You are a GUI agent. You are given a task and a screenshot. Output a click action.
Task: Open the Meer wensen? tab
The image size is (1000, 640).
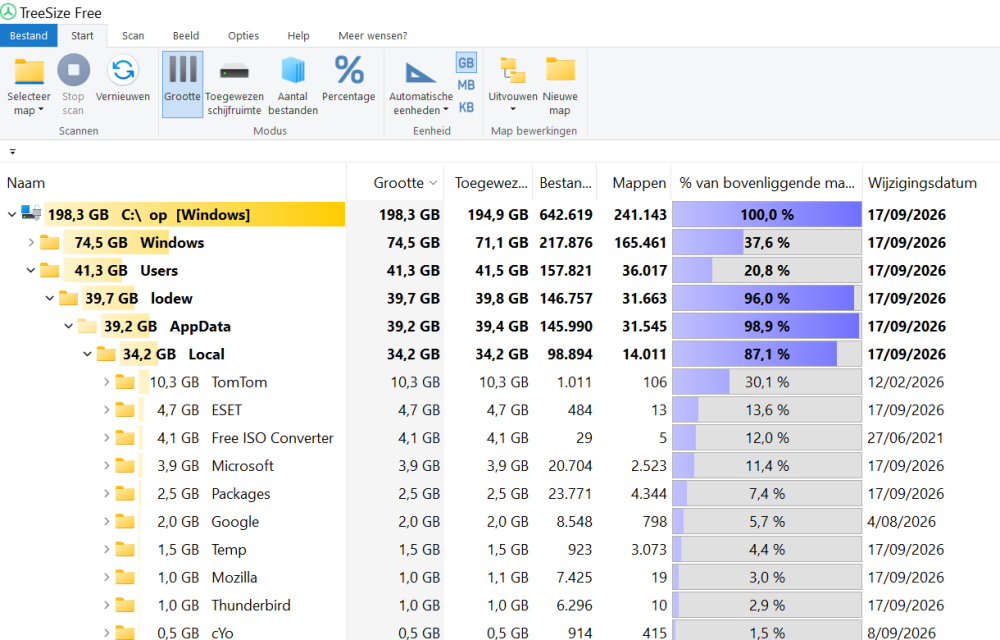pos(372,36)
